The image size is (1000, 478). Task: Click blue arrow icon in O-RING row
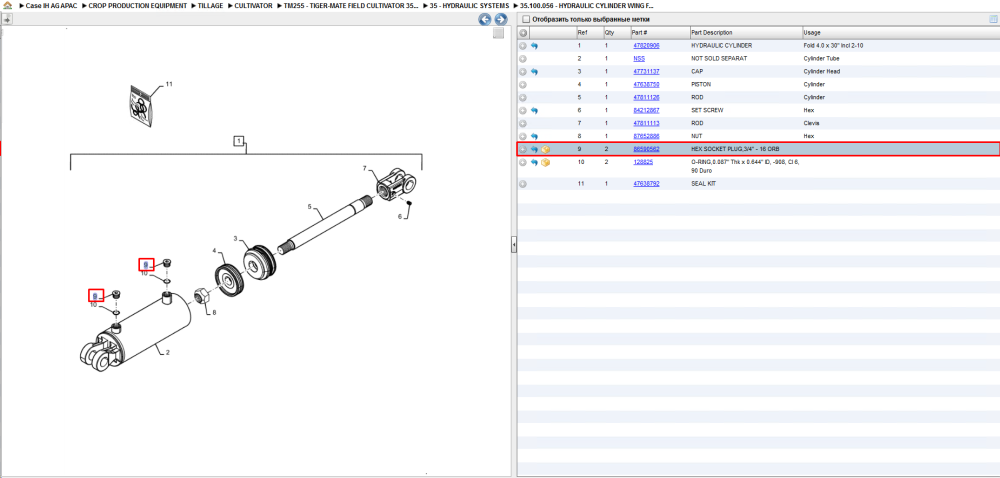[x=534, y=163]
